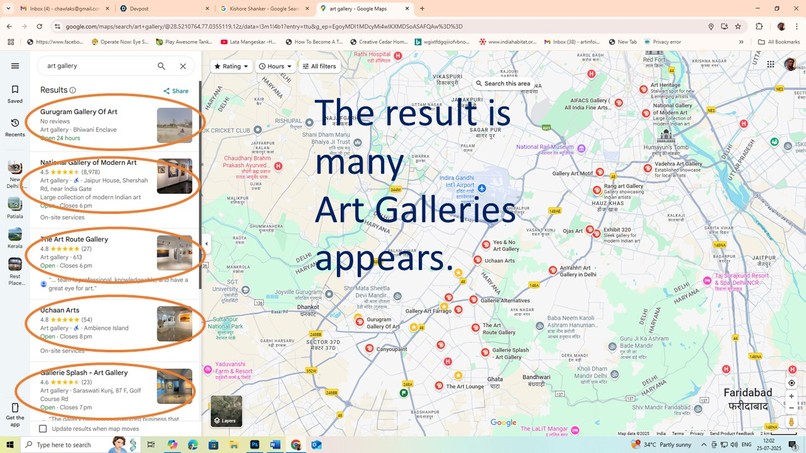Click The Art Lounge map pin
Screen dimensions: 806x453
point(439,386)
